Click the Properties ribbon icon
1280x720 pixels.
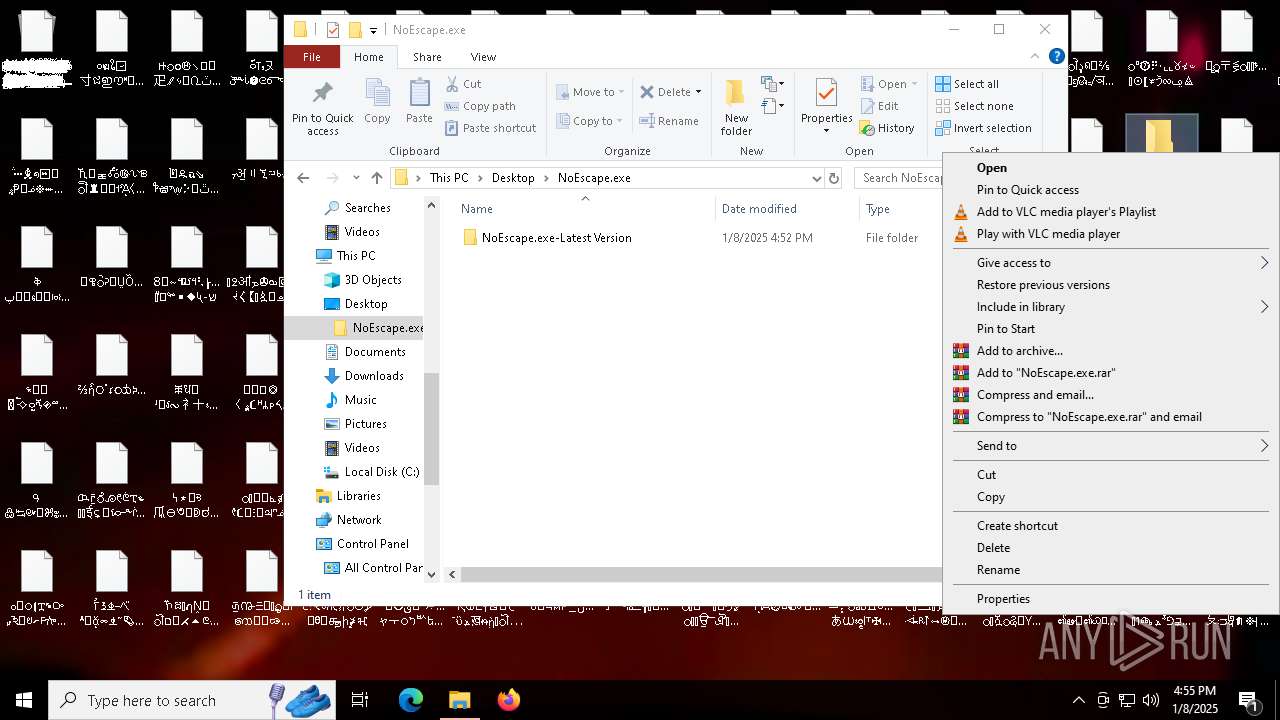point(826,108)
